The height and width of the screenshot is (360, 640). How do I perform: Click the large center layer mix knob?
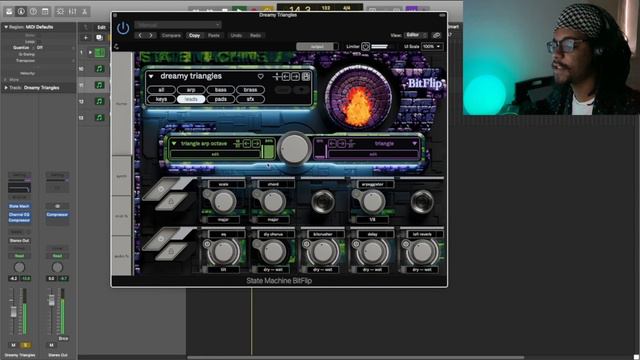tap(295, 148)
